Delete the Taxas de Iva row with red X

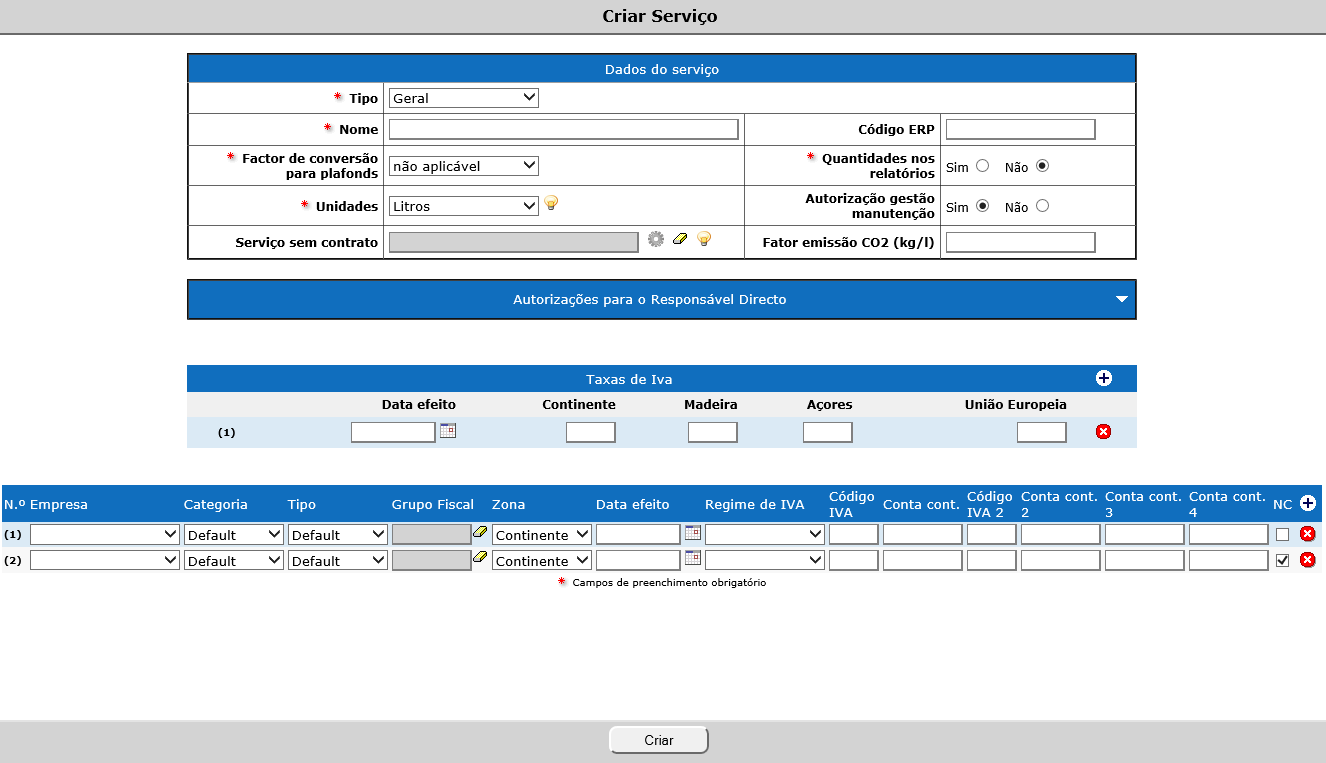[x=1103, y=432]
